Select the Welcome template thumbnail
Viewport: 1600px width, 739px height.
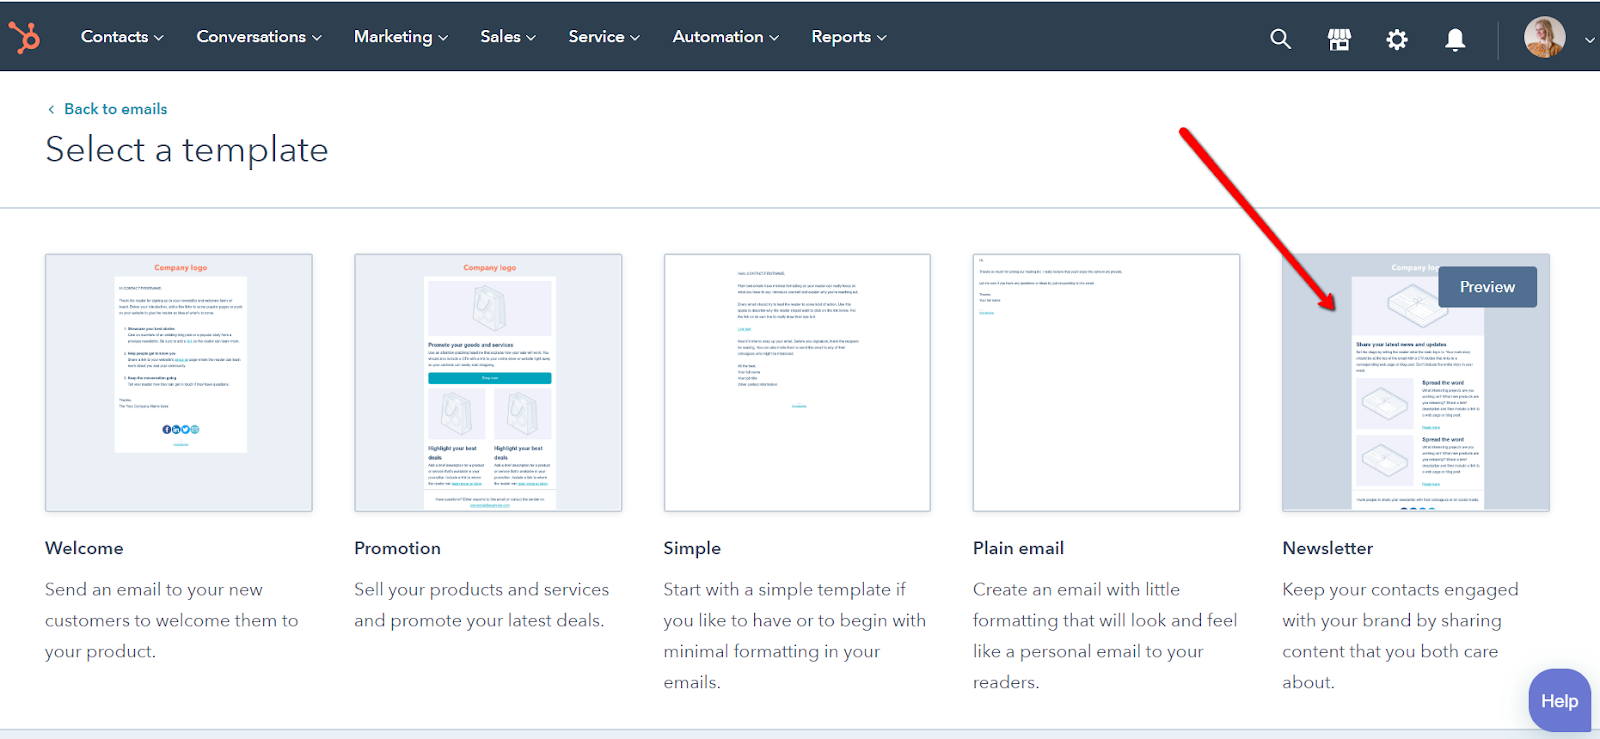tap(179, 382)
